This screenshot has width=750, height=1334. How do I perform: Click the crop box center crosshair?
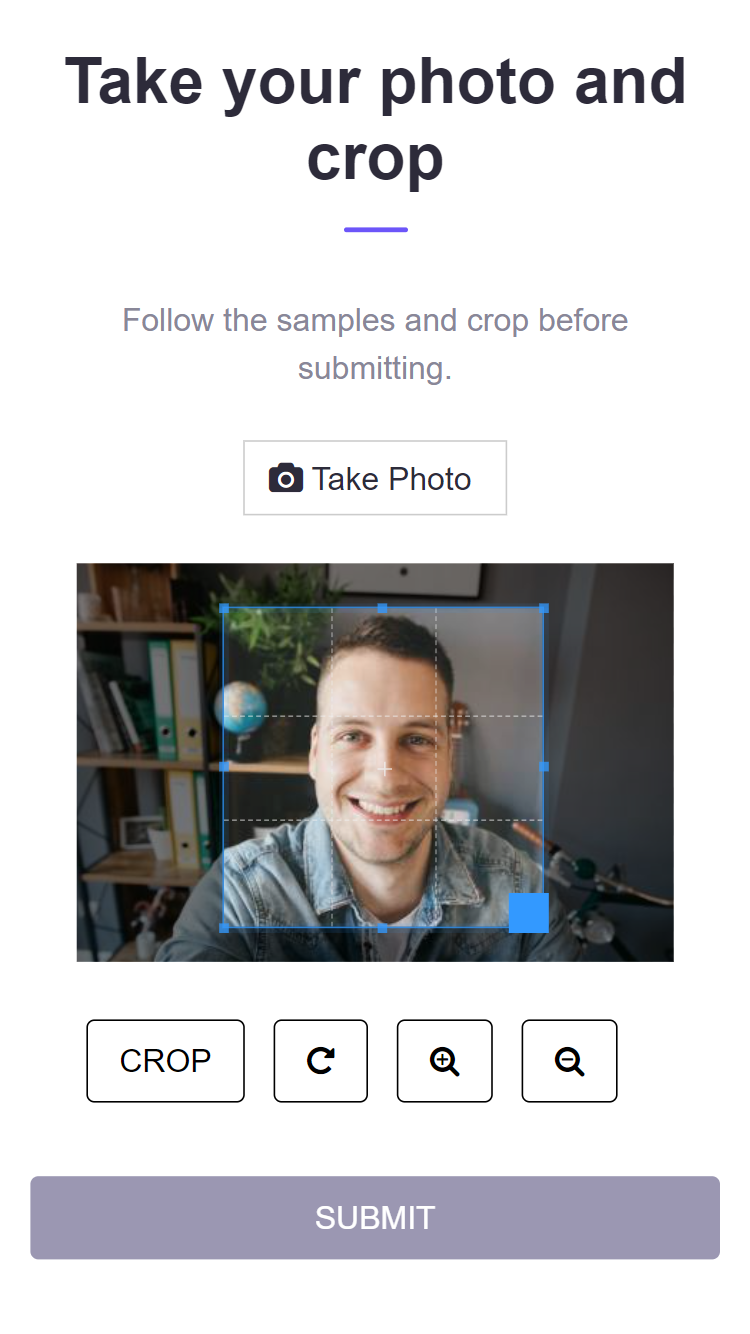[x=386, y=769]
